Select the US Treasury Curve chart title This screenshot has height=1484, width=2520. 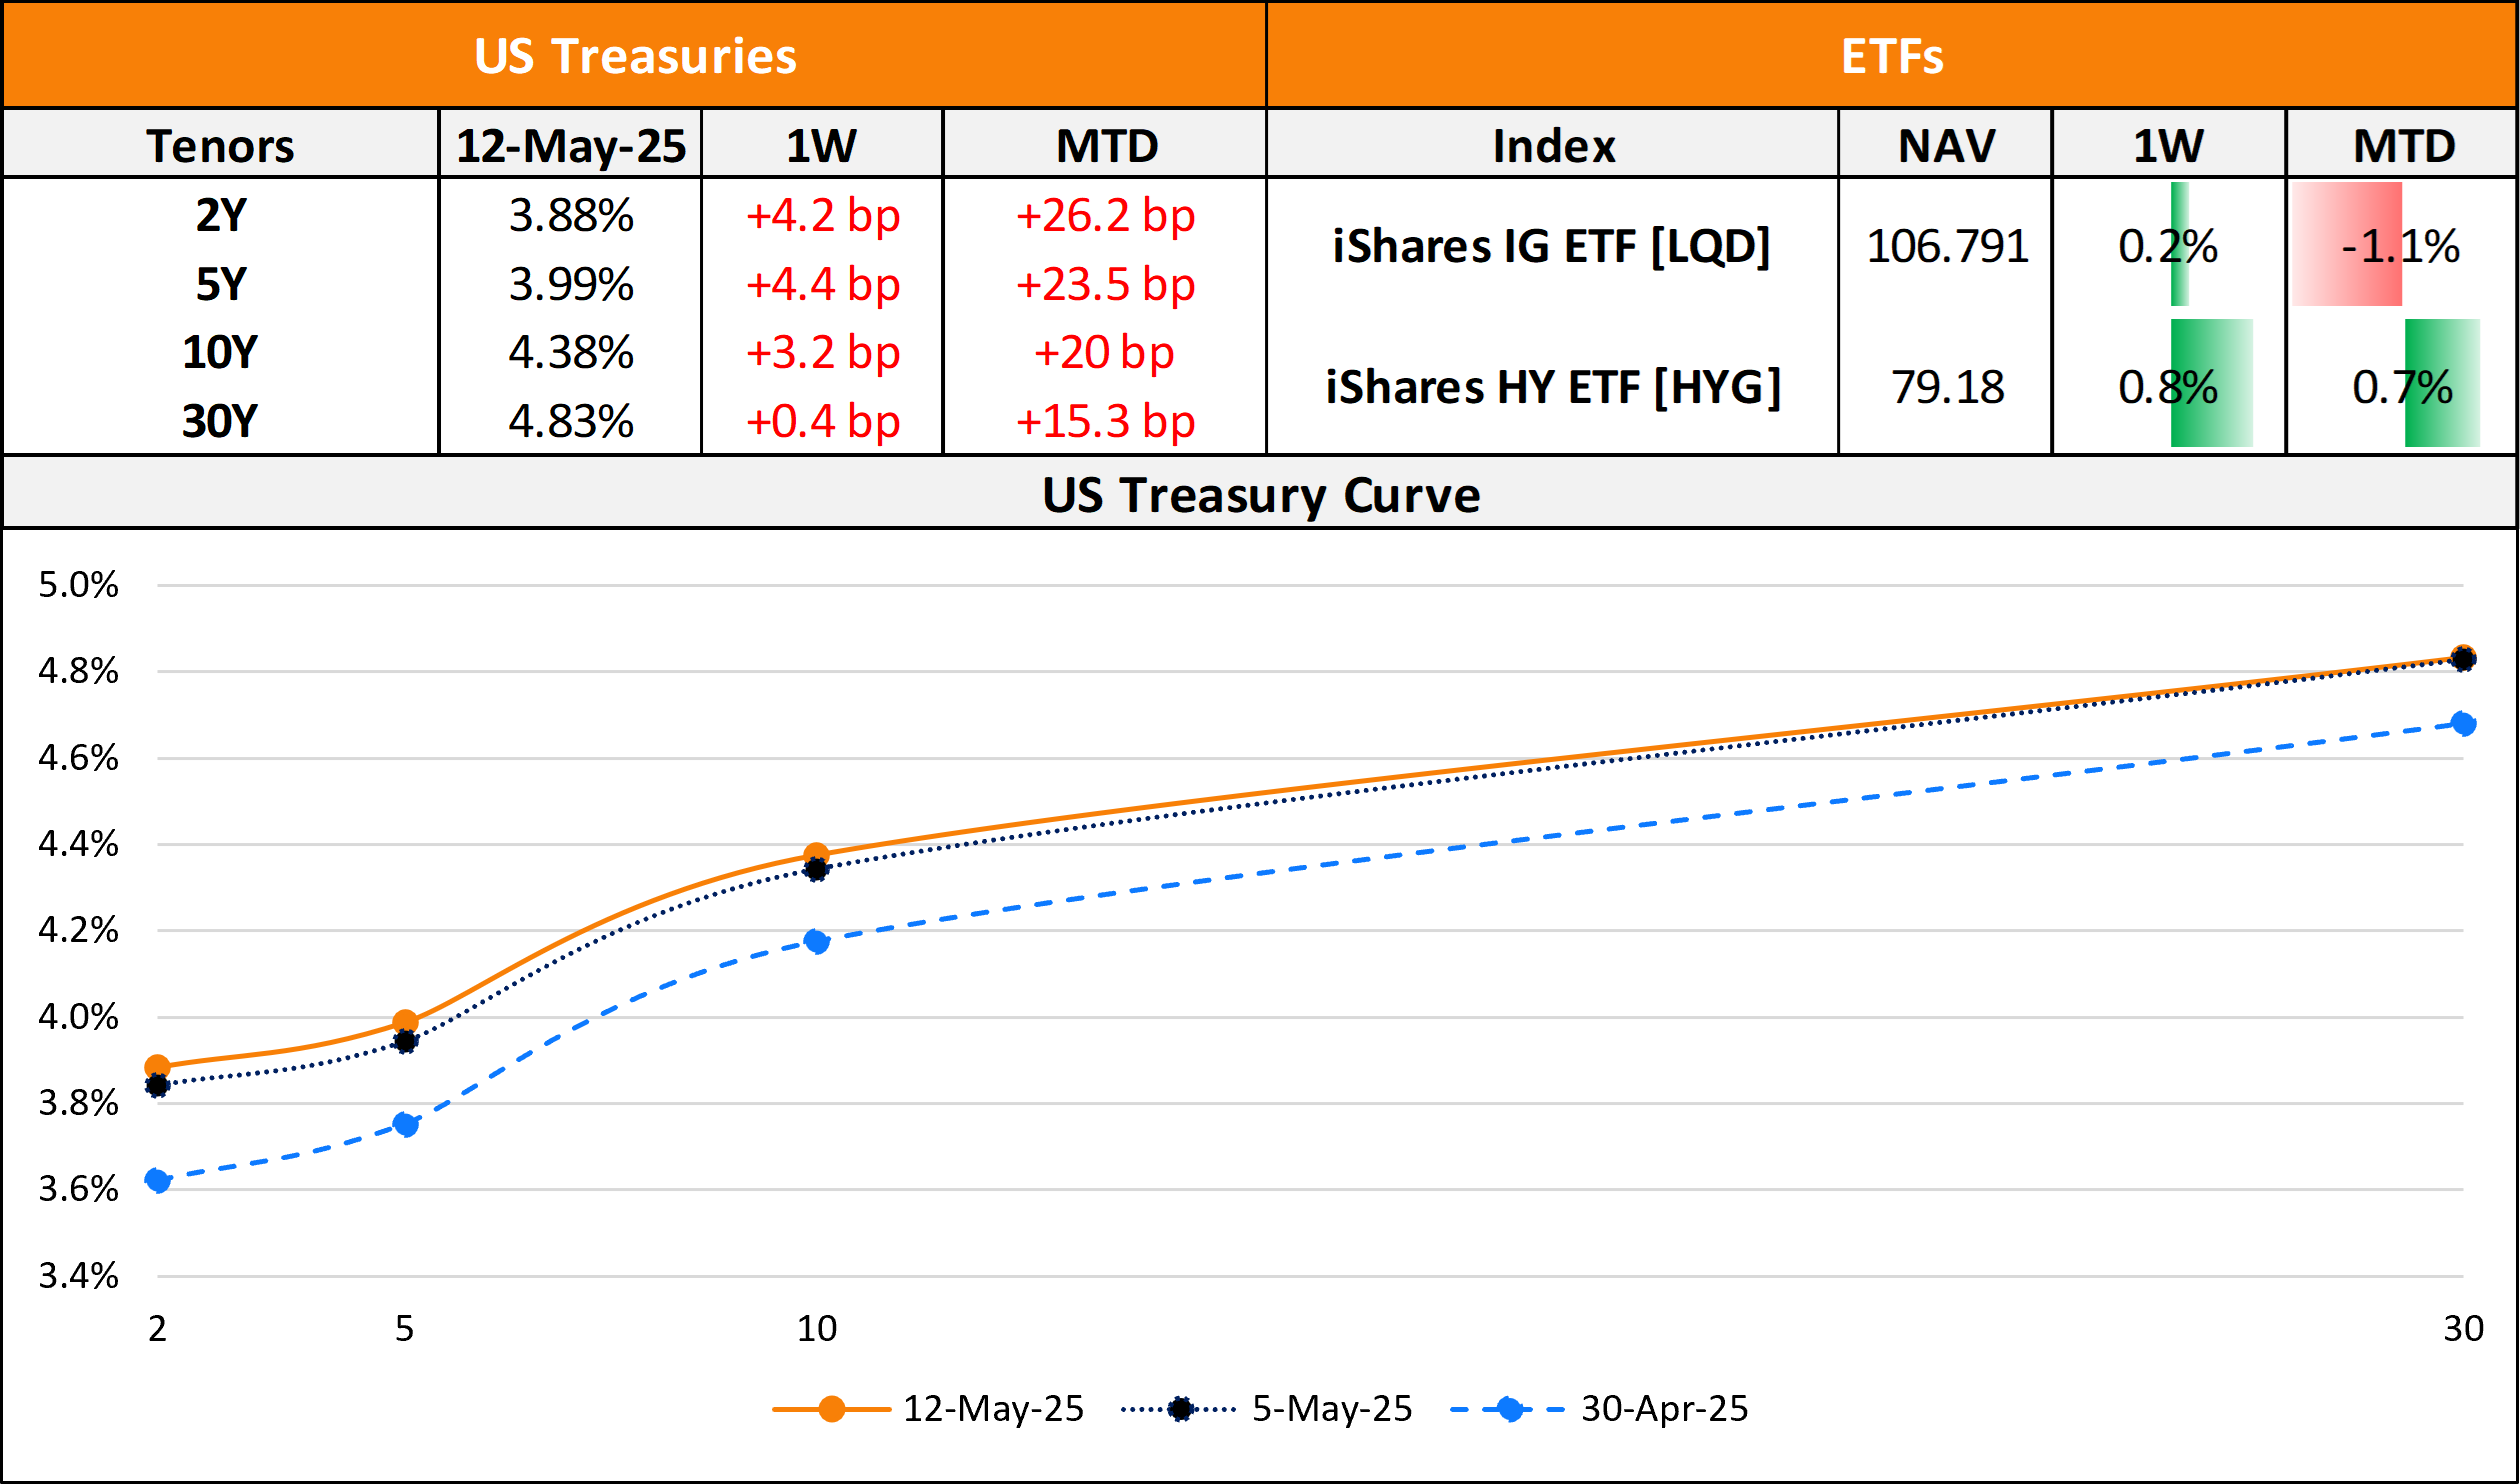pos(1260,494)
